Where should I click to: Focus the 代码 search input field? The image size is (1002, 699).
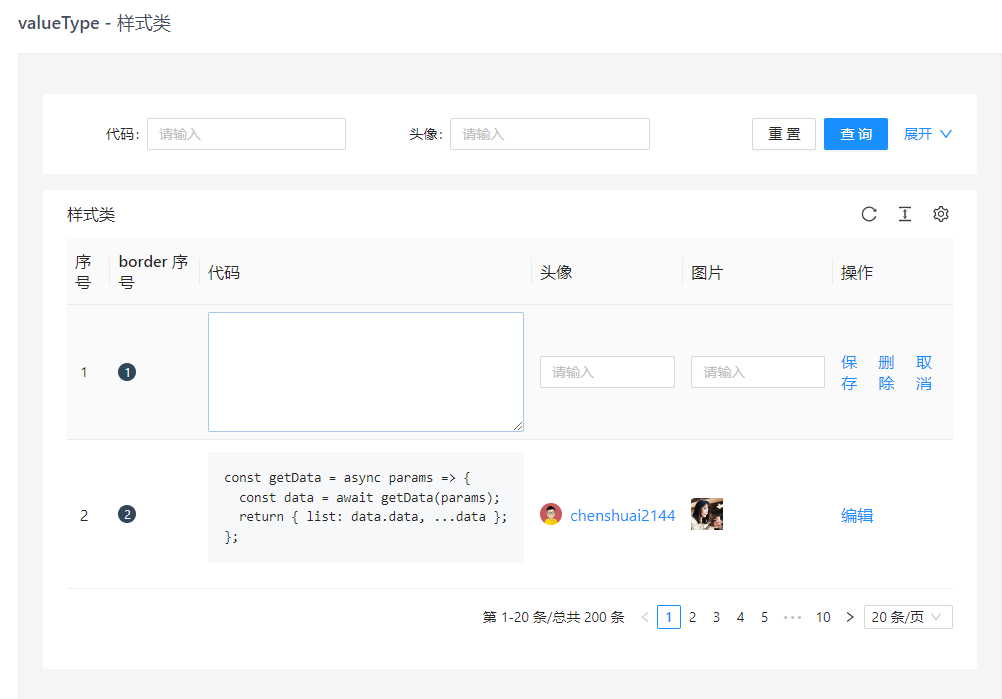click(247, 134)
